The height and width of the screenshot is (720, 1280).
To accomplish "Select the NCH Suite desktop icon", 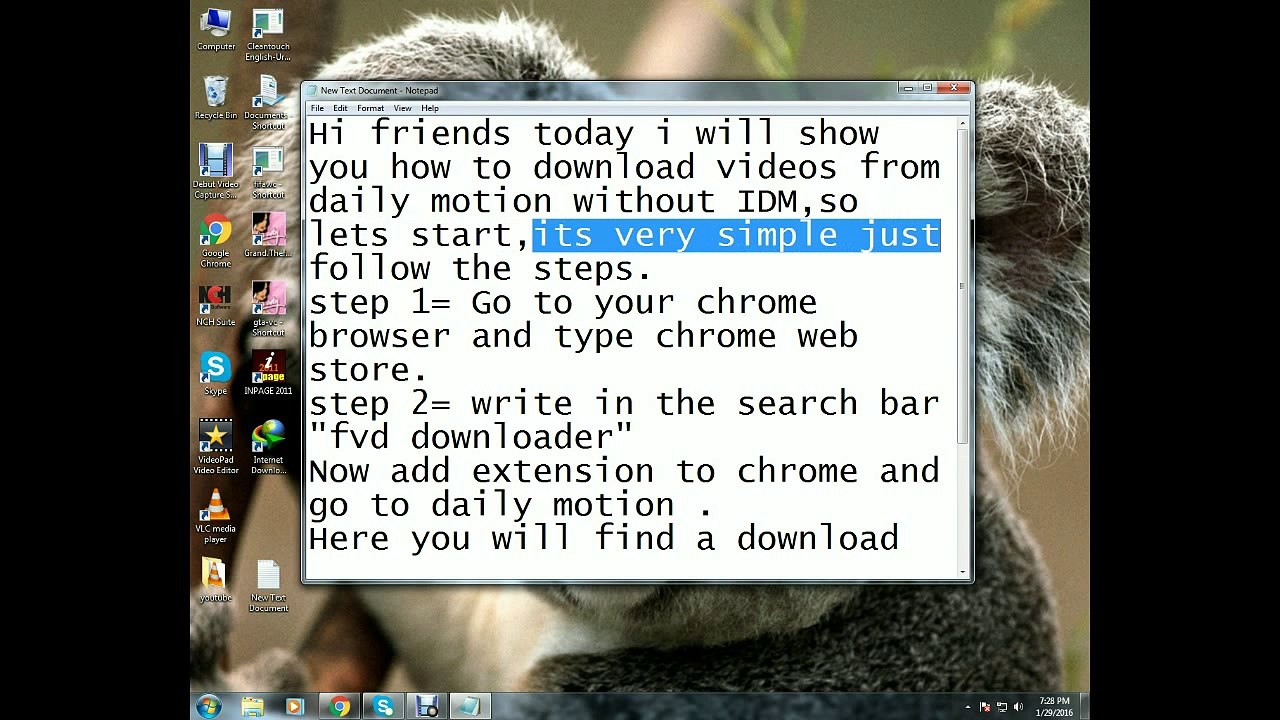I will coord(216,305).
